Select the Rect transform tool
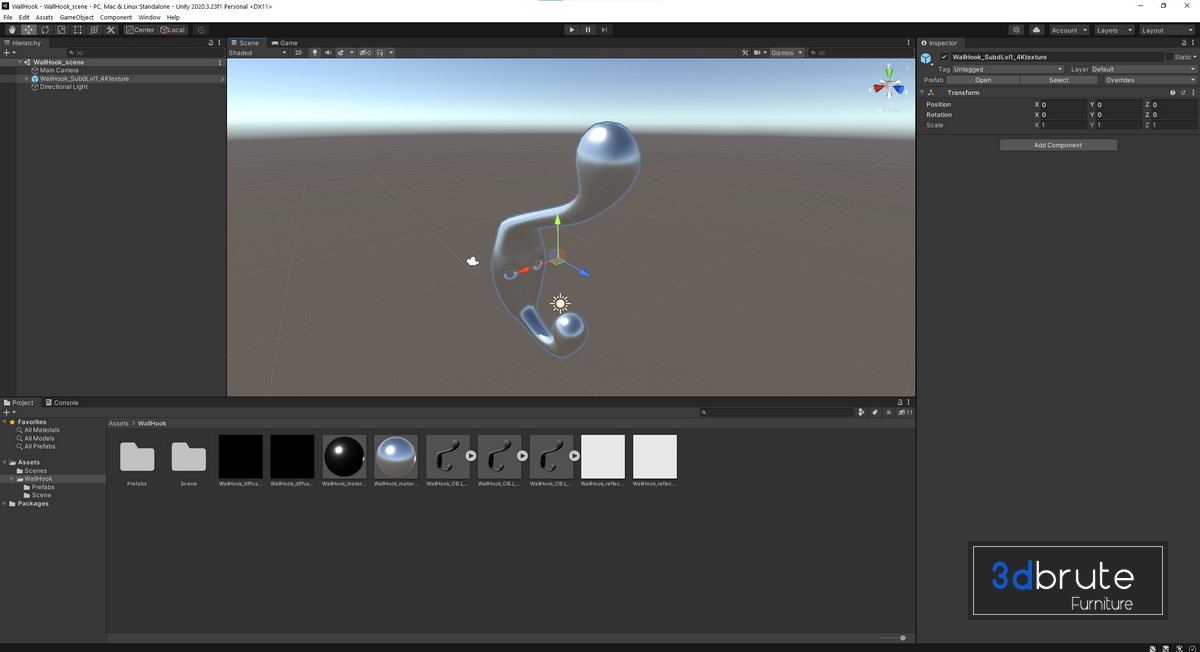This screenshot has width=1200, height=652. [x=78, y=30]
